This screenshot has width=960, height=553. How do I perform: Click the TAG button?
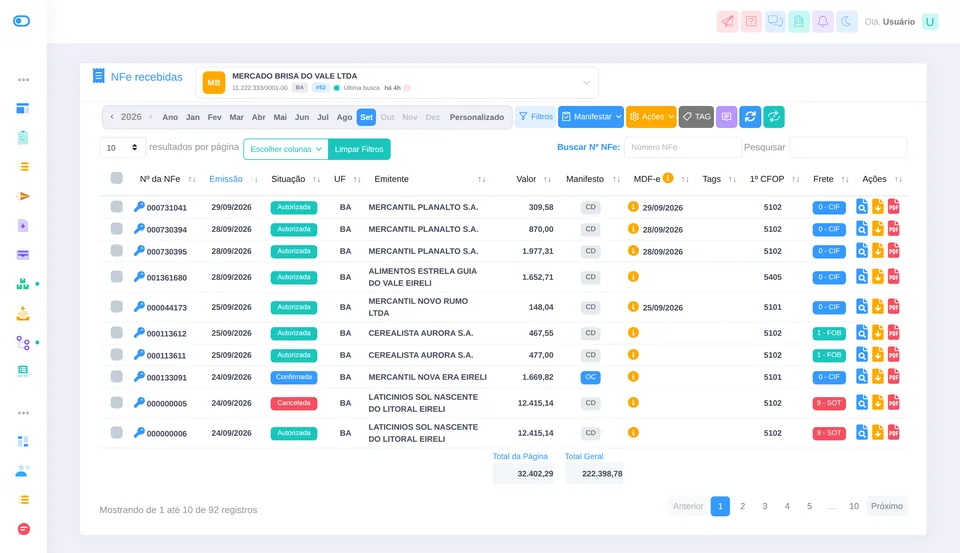696,116
